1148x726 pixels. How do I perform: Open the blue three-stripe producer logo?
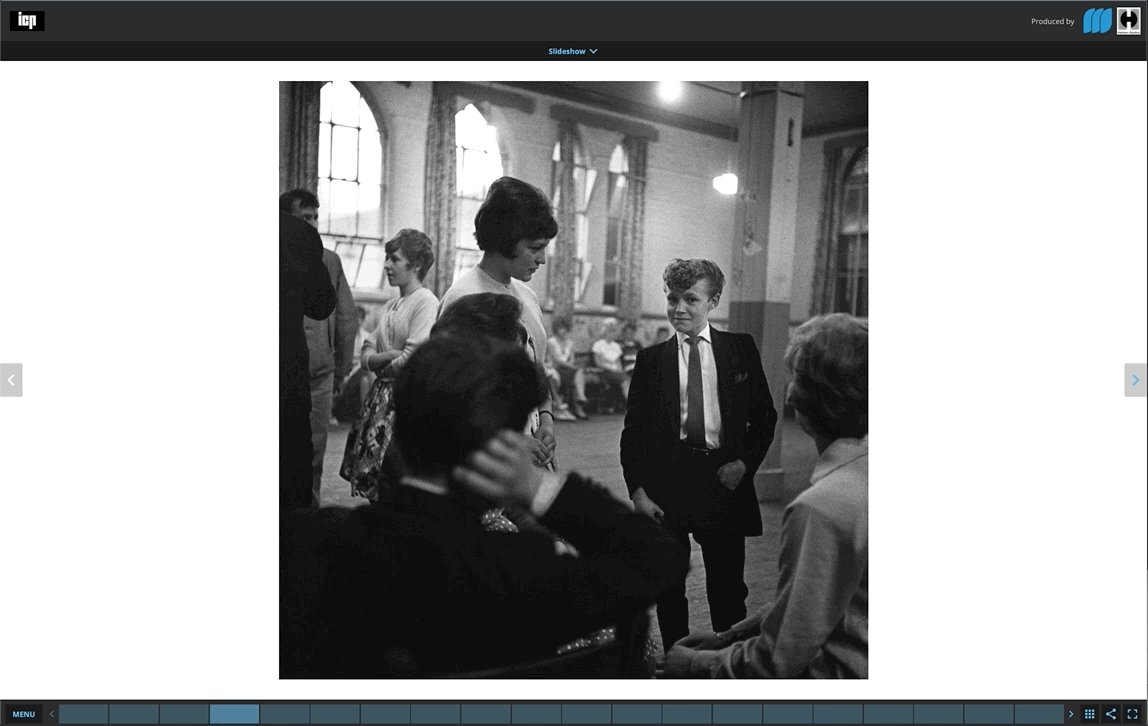click(1097, 21)
